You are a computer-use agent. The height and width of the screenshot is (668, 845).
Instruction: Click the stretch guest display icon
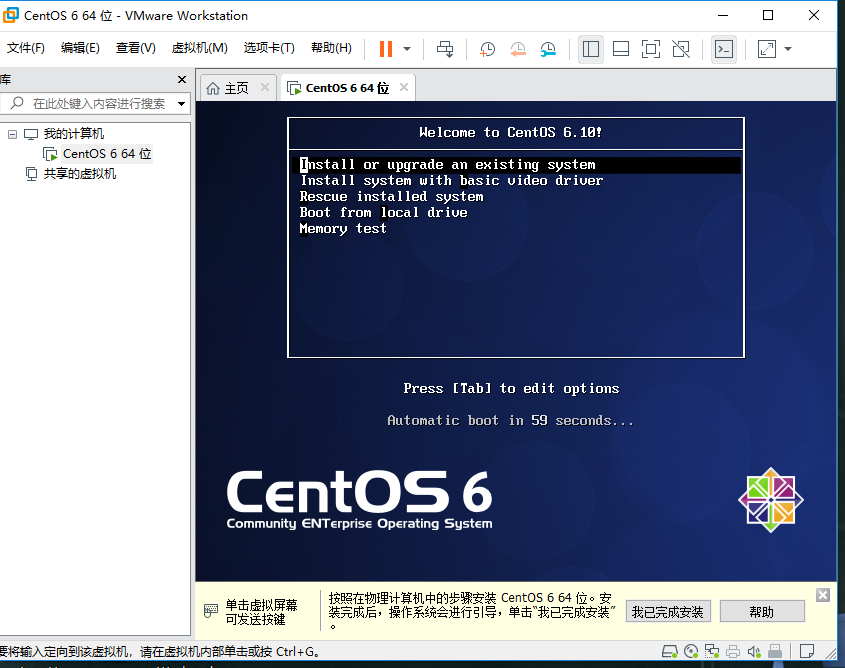tap(767, 49)
